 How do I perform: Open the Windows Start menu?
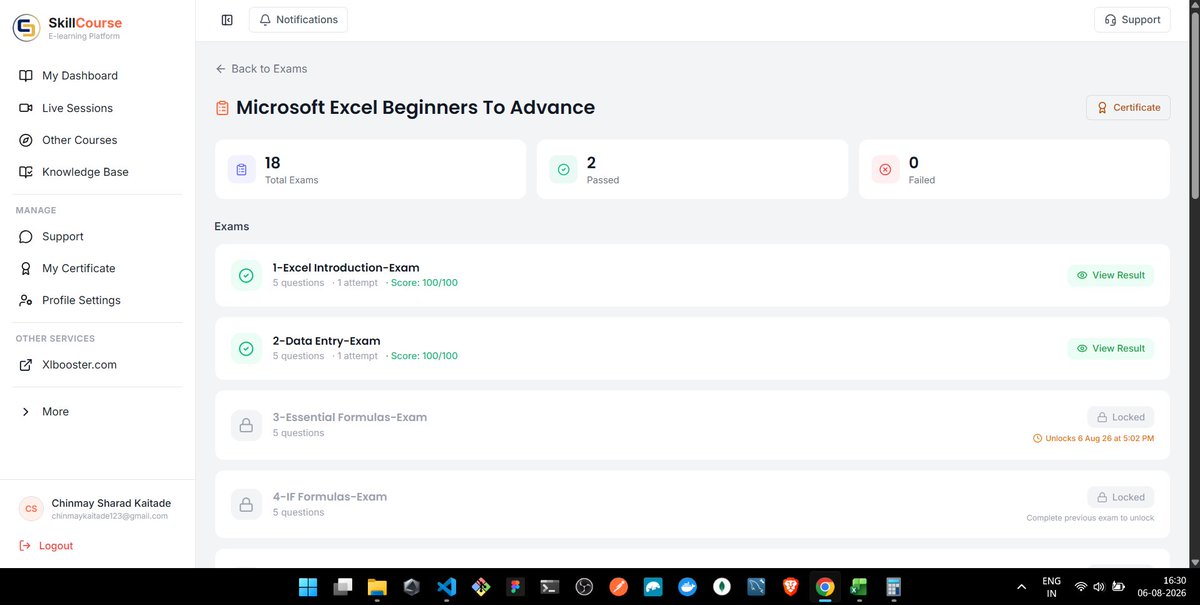point(308,587)
